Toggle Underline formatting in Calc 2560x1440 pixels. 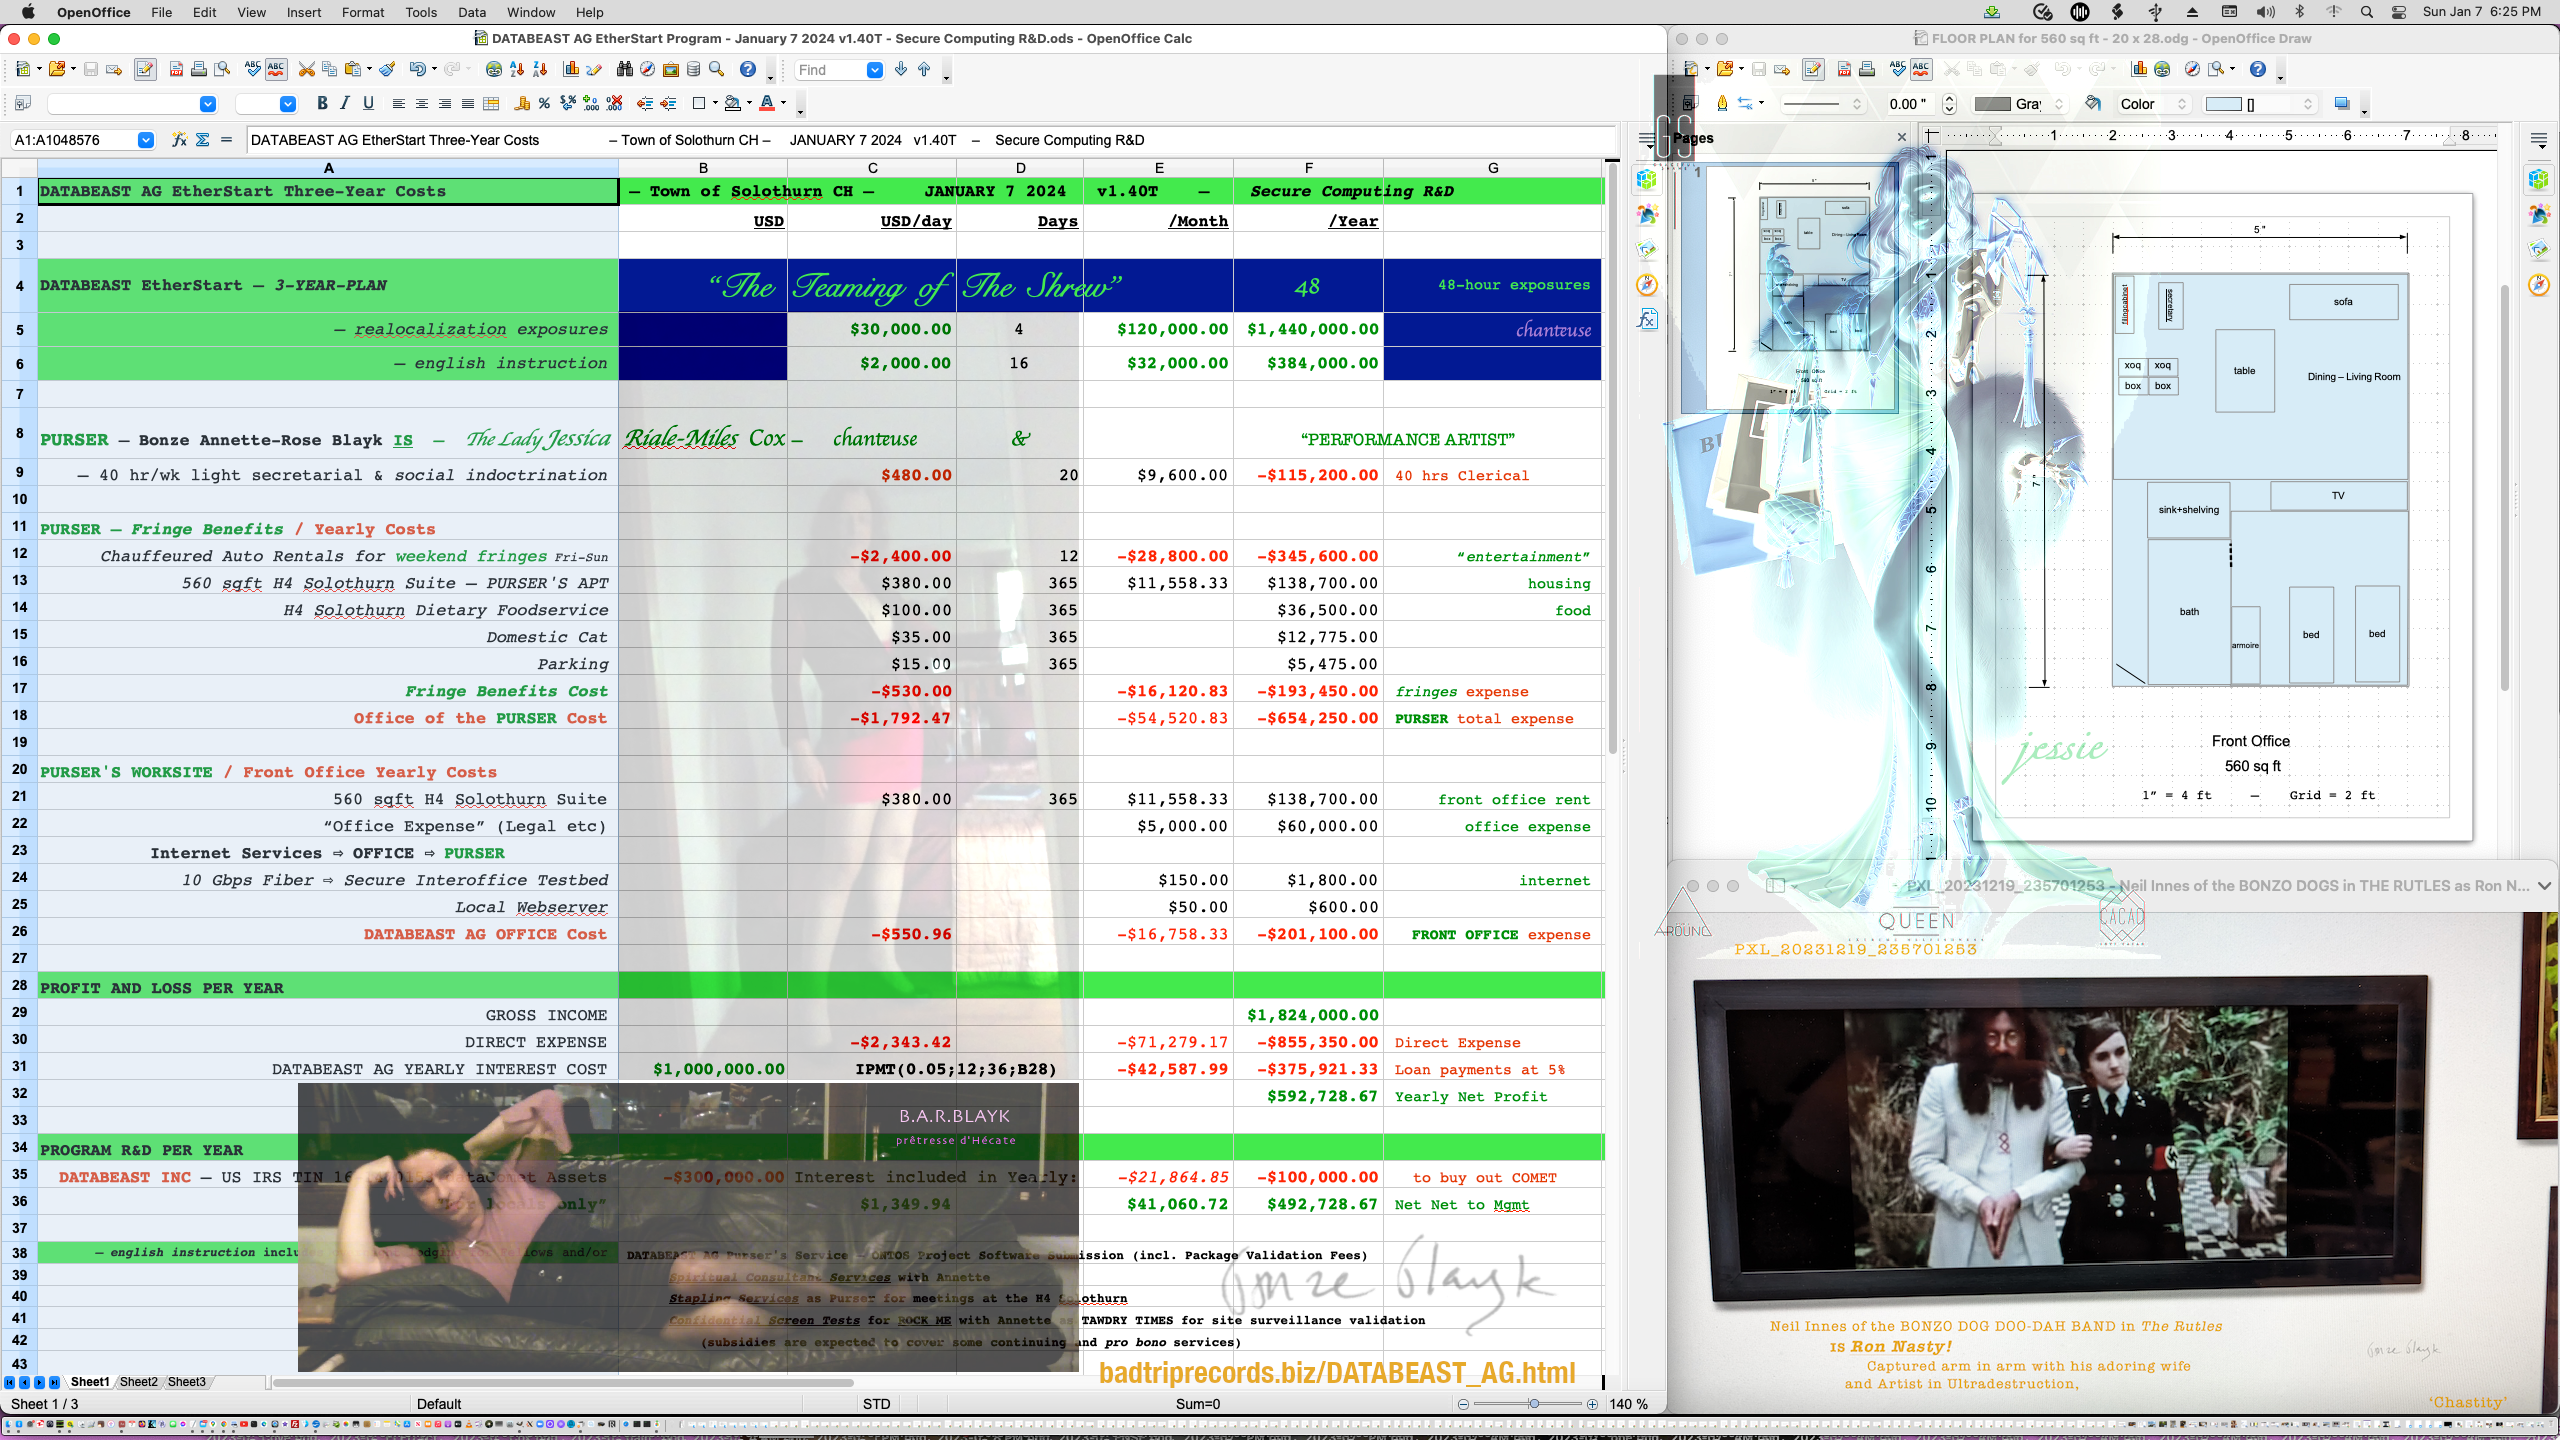[x=368, y=103]
